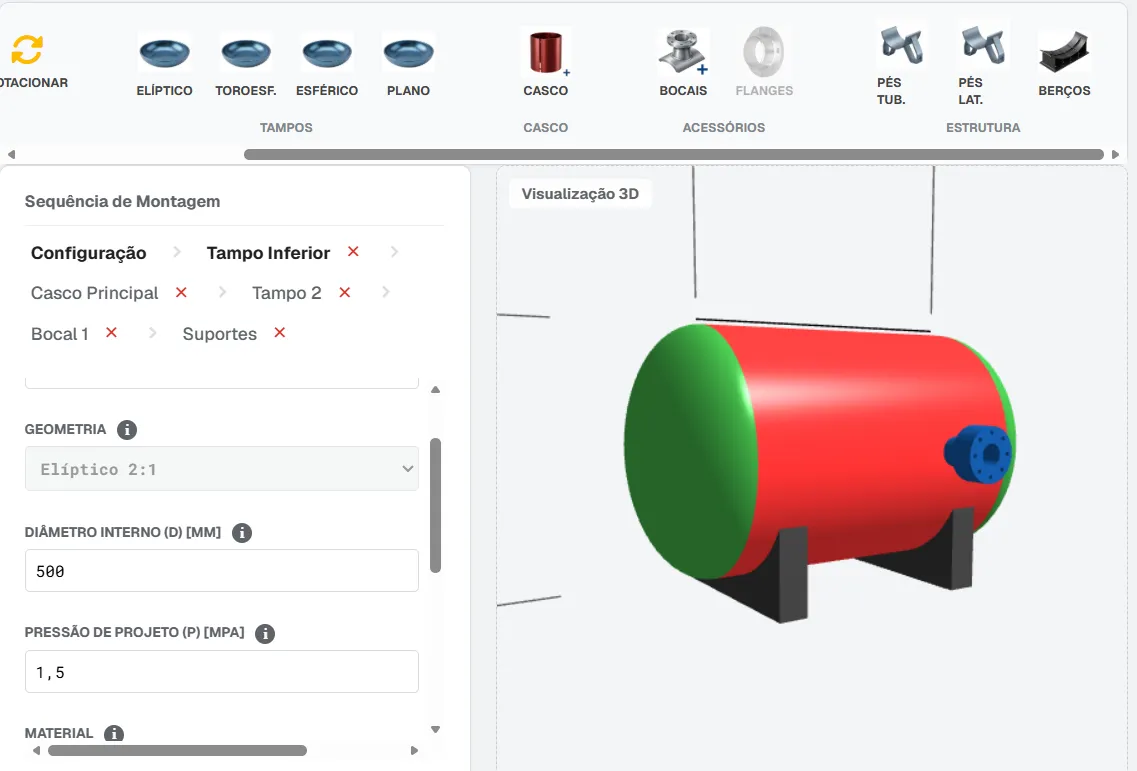Add Bocais nozzle accessory
This screenshot has width=1137, height=771.
click(683, 65)
